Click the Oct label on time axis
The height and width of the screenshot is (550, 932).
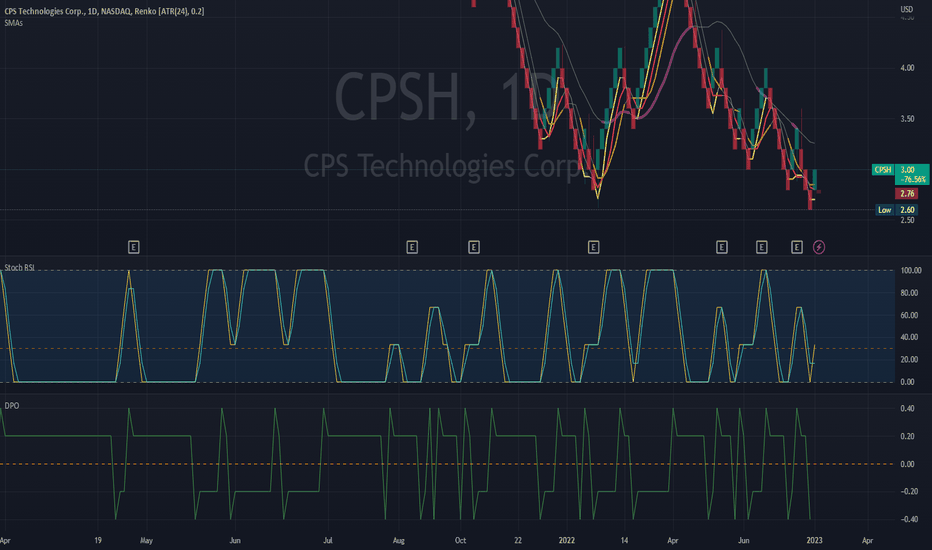(x=460, y=540)
